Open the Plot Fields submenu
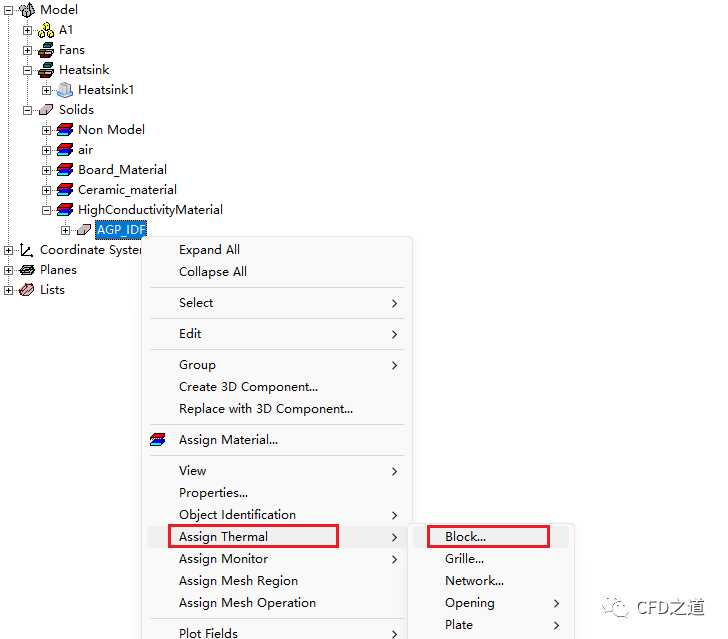Image resolution: width=728 pixels, height=639 pixels. tap(277, 632)
